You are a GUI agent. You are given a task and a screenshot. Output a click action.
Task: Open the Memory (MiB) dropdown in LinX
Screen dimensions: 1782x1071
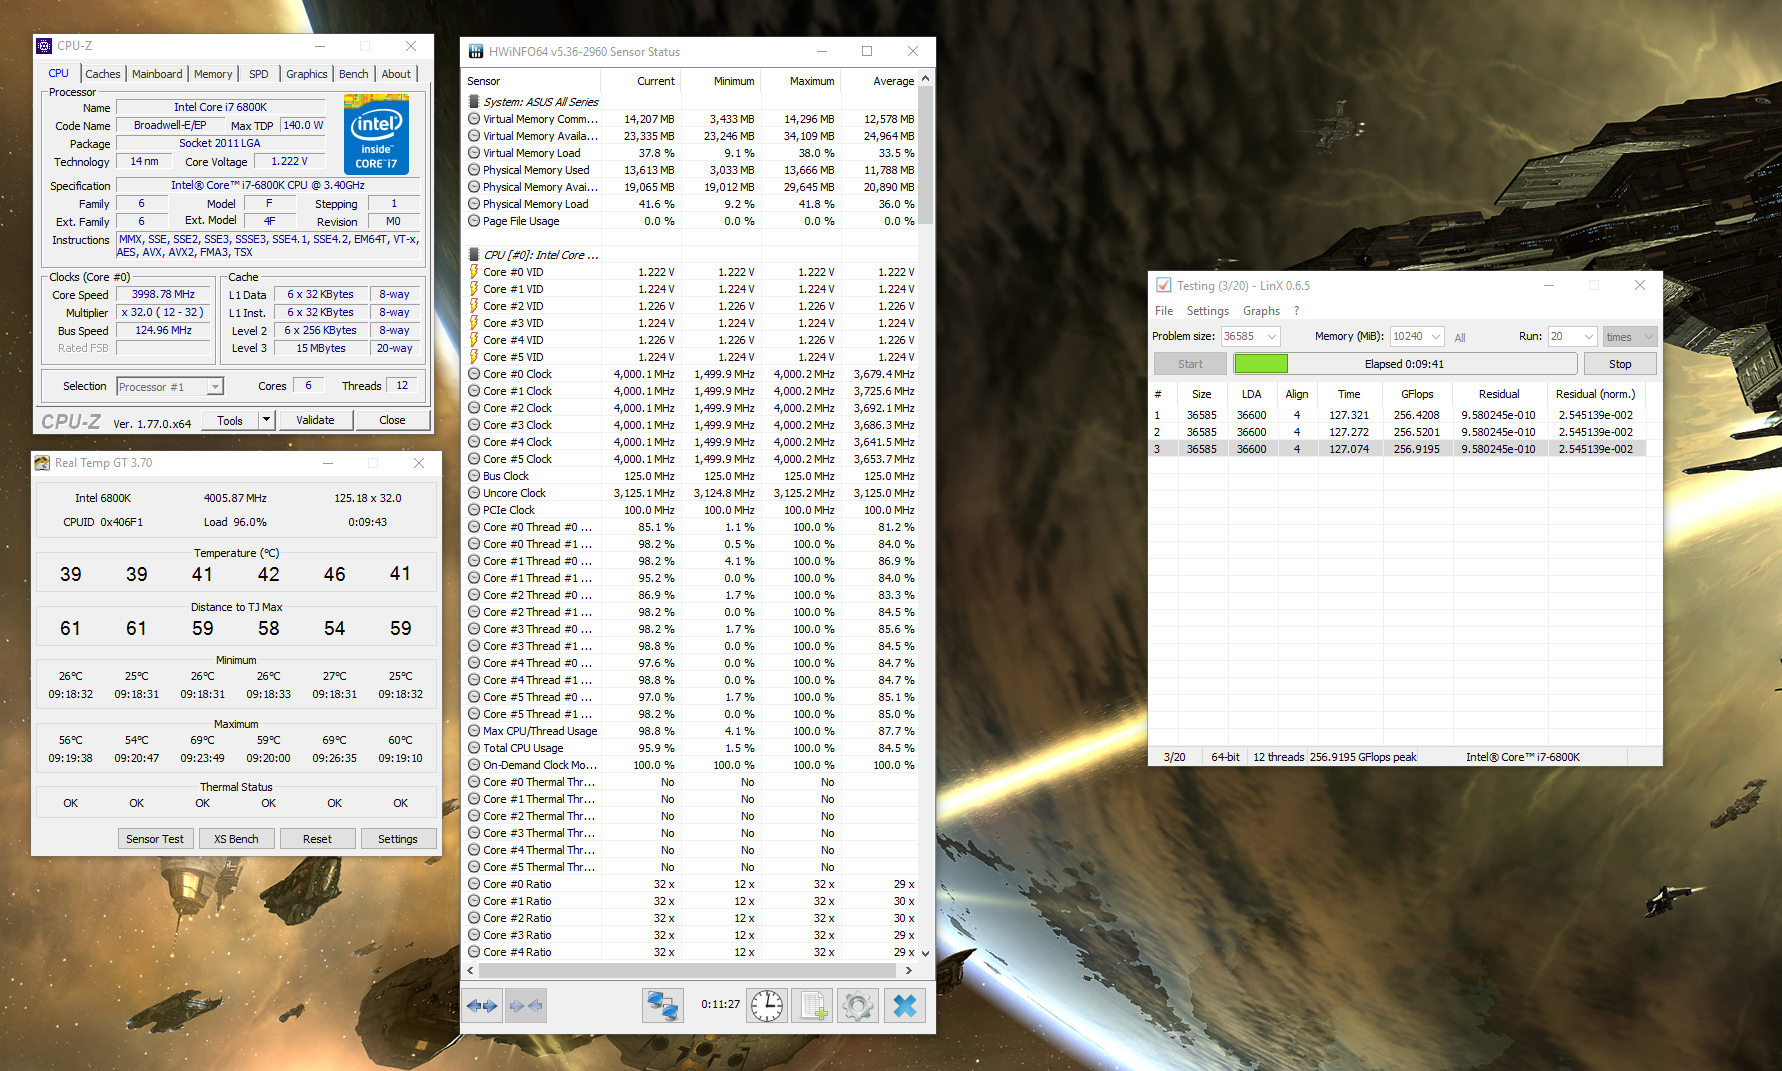click(x=1436, y=337)
